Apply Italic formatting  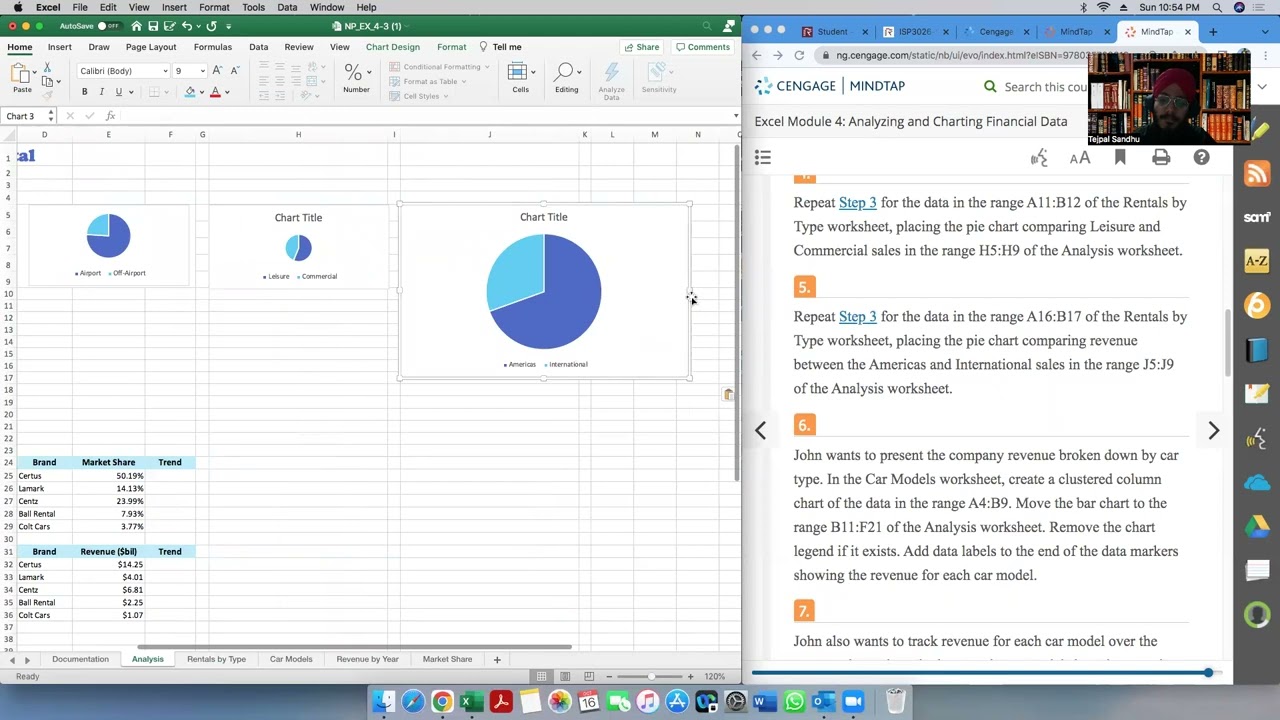(x=101, y=92)
